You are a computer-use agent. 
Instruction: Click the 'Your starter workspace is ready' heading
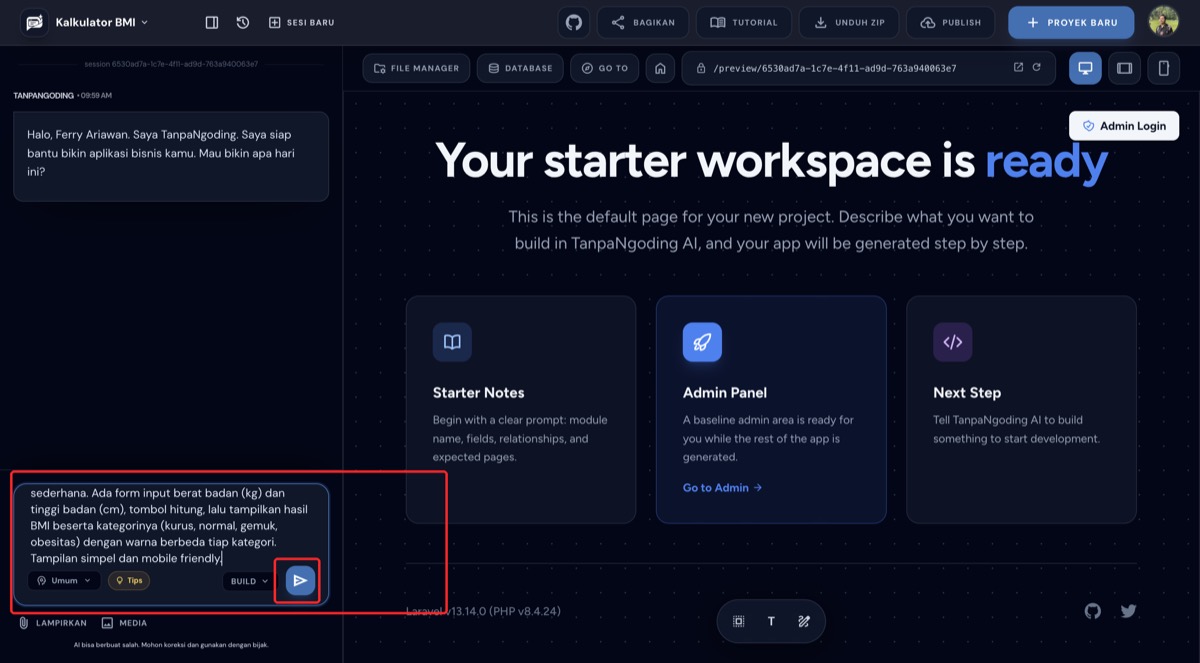coord(771,162)
